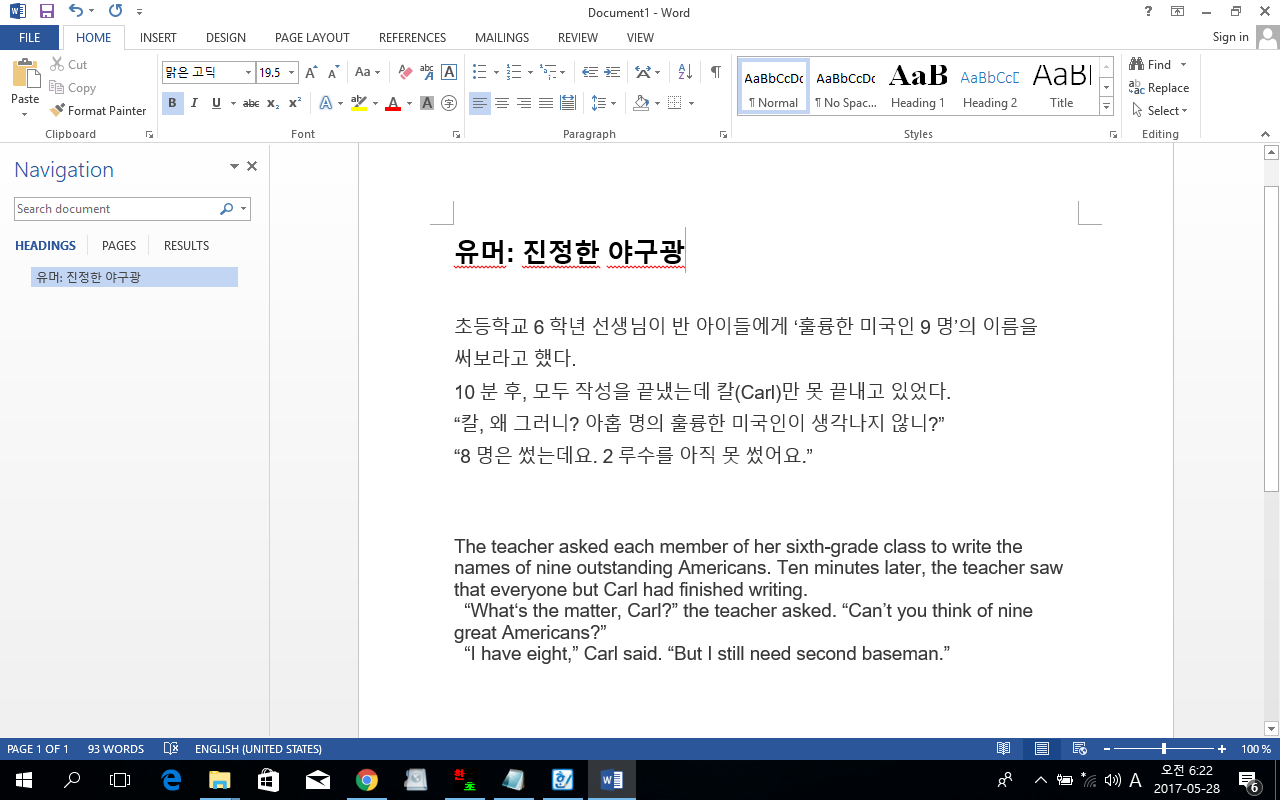Open the font color picker arrow
This screenshot has width=1280, height=800.
coord(409,103)
